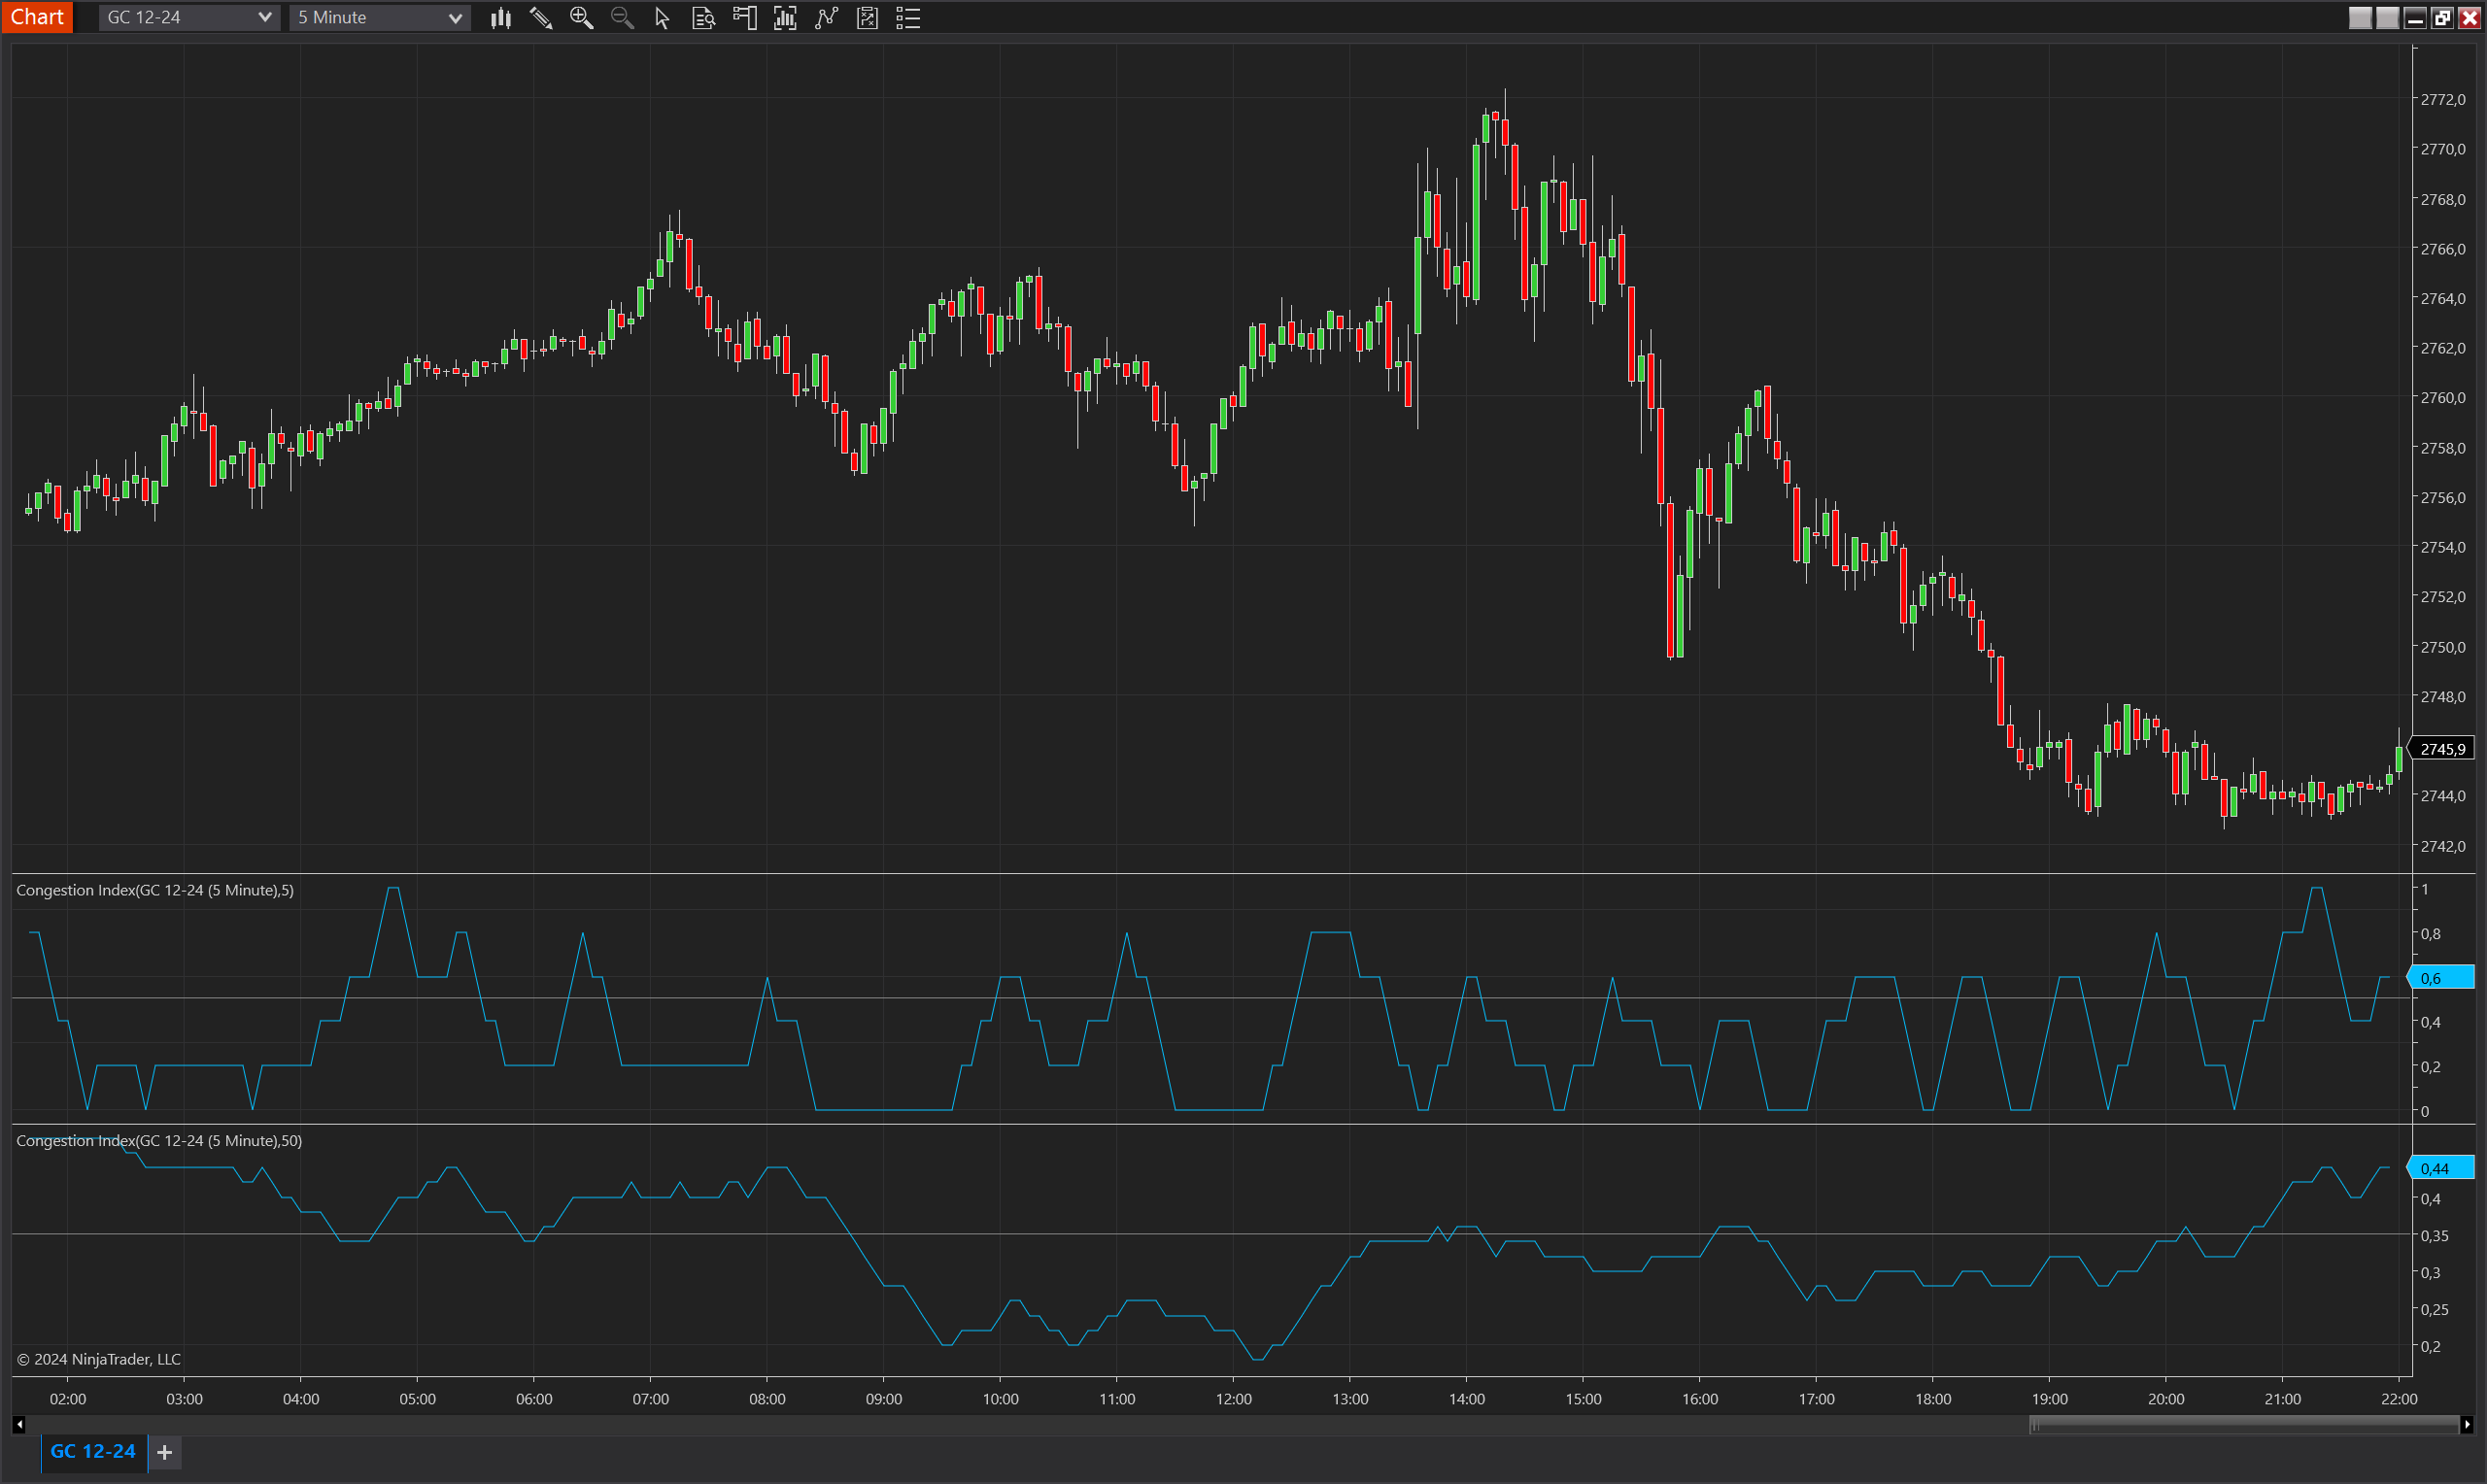Click the 2750,0 price axis label
Image resolution: width=2487 pixels, height=1484 pixels.
[x=2443, y=647]
